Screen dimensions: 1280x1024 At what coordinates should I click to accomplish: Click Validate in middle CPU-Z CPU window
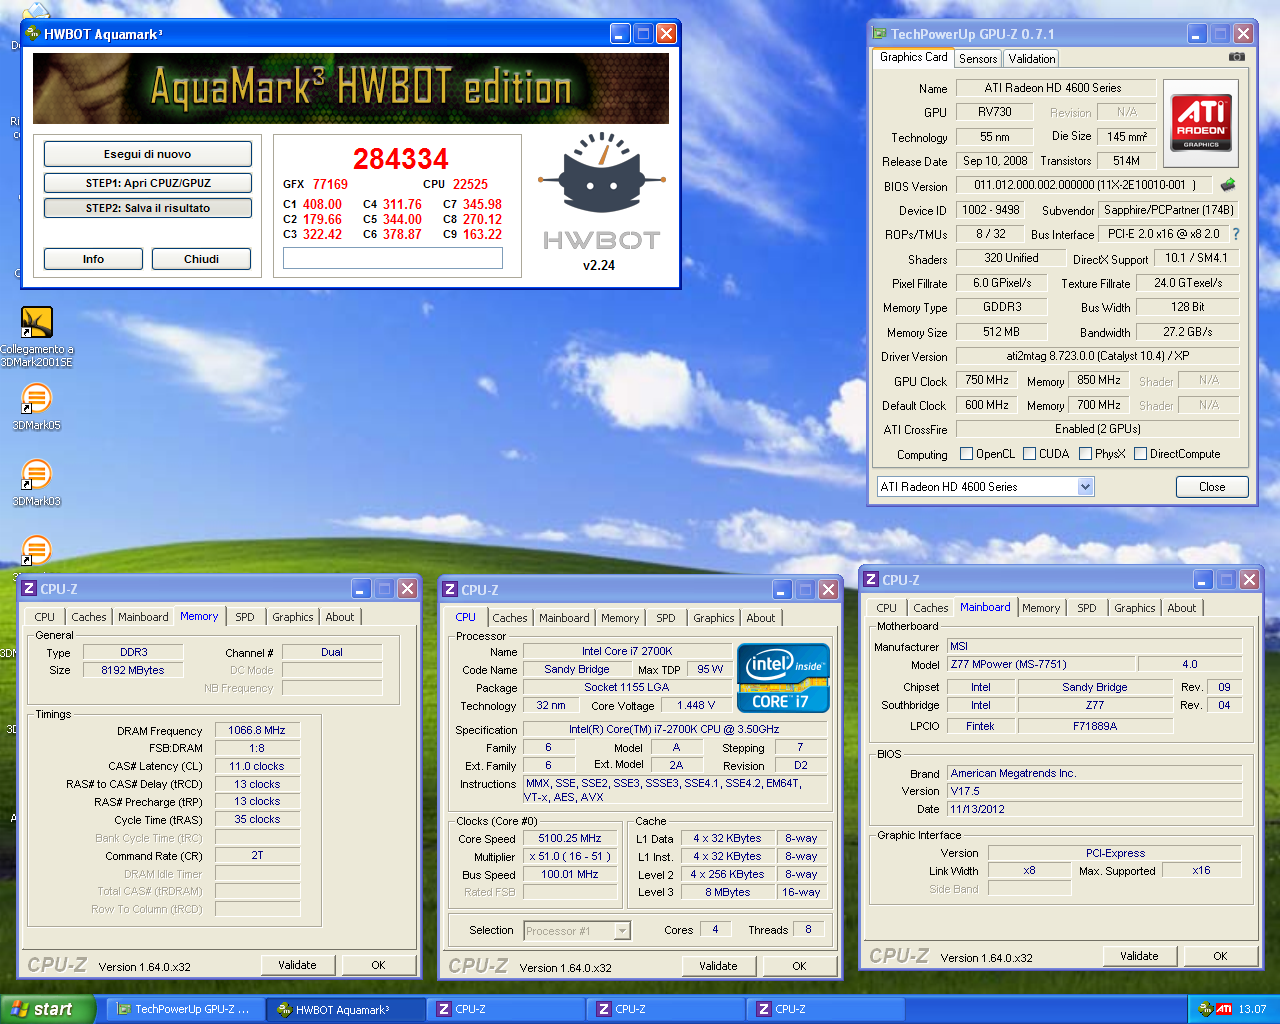(x=718, y=966)
